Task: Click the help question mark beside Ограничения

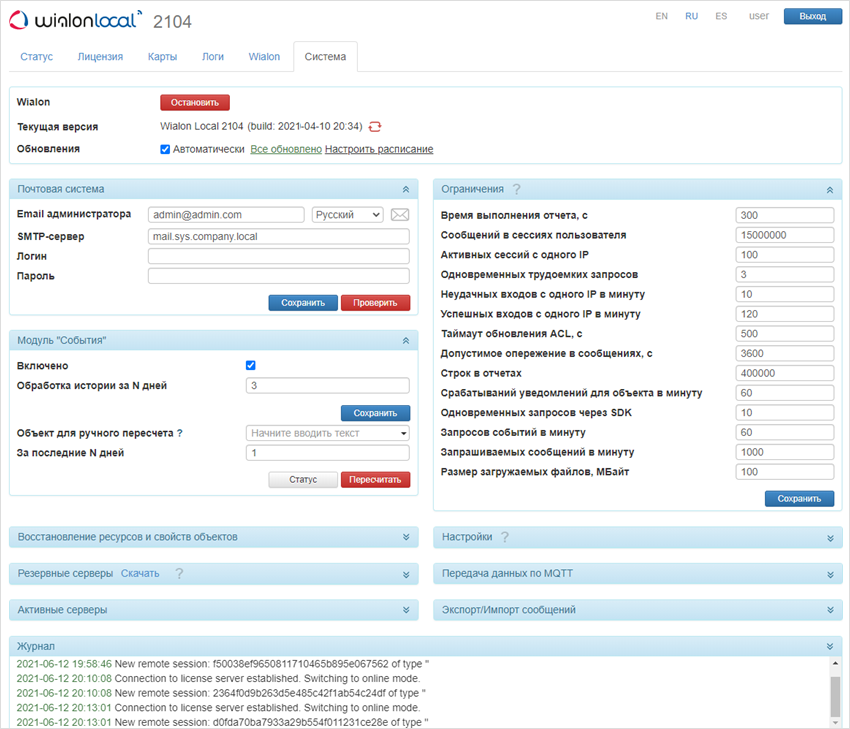Action: tap(517, 189)
